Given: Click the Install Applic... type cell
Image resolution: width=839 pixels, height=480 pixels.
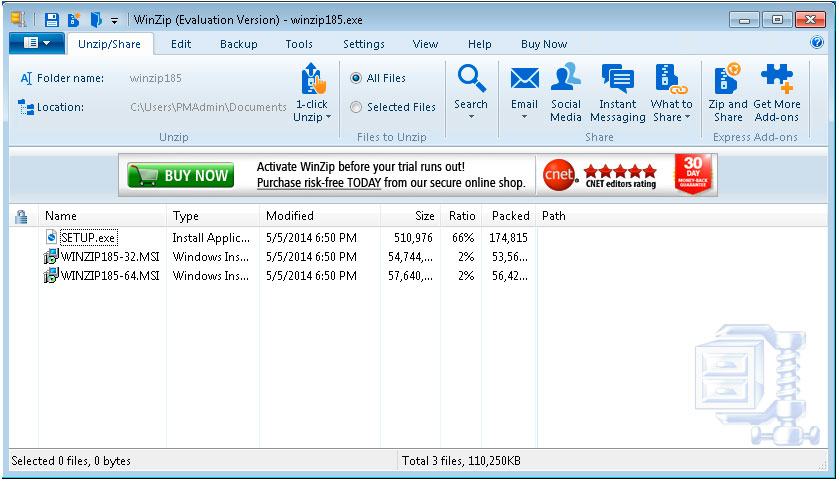Looking at the screenshot, I should click(211, 238).
